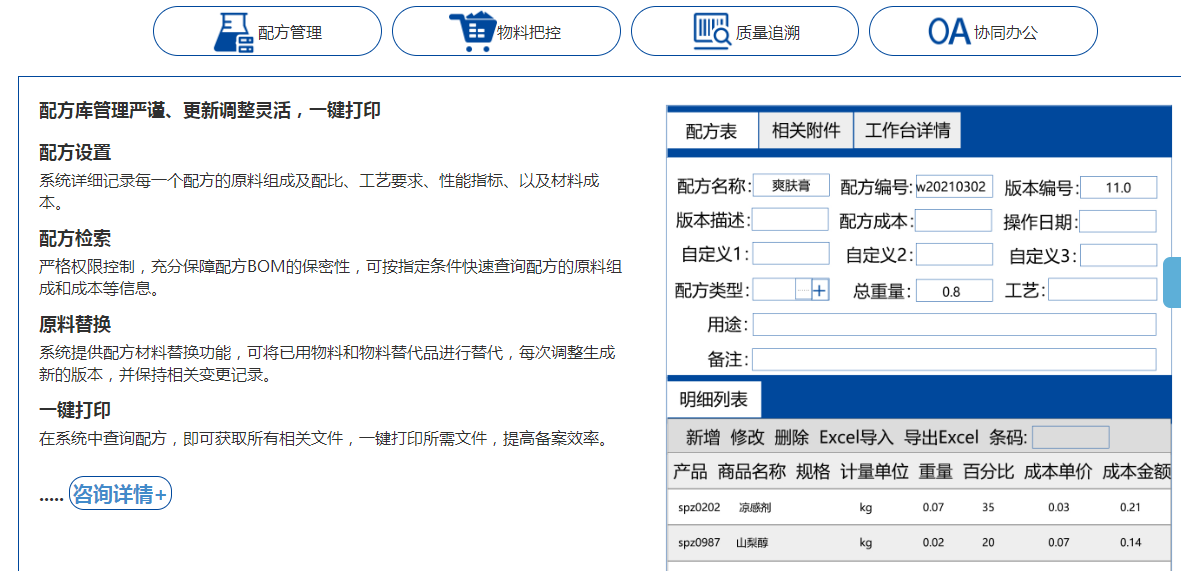Screen dimensions: 1181x571
Task: Click the 咨询详情+ button
Action: [121, 494]
